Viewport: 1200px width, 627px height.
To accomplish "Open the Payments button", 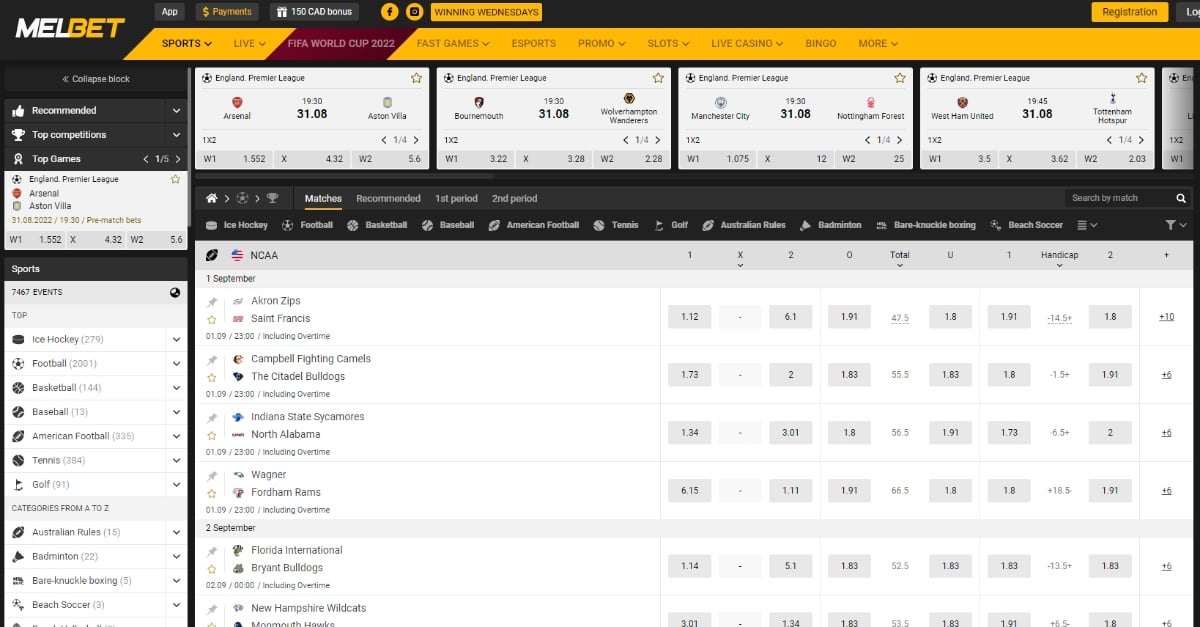I will pos(225,12).
